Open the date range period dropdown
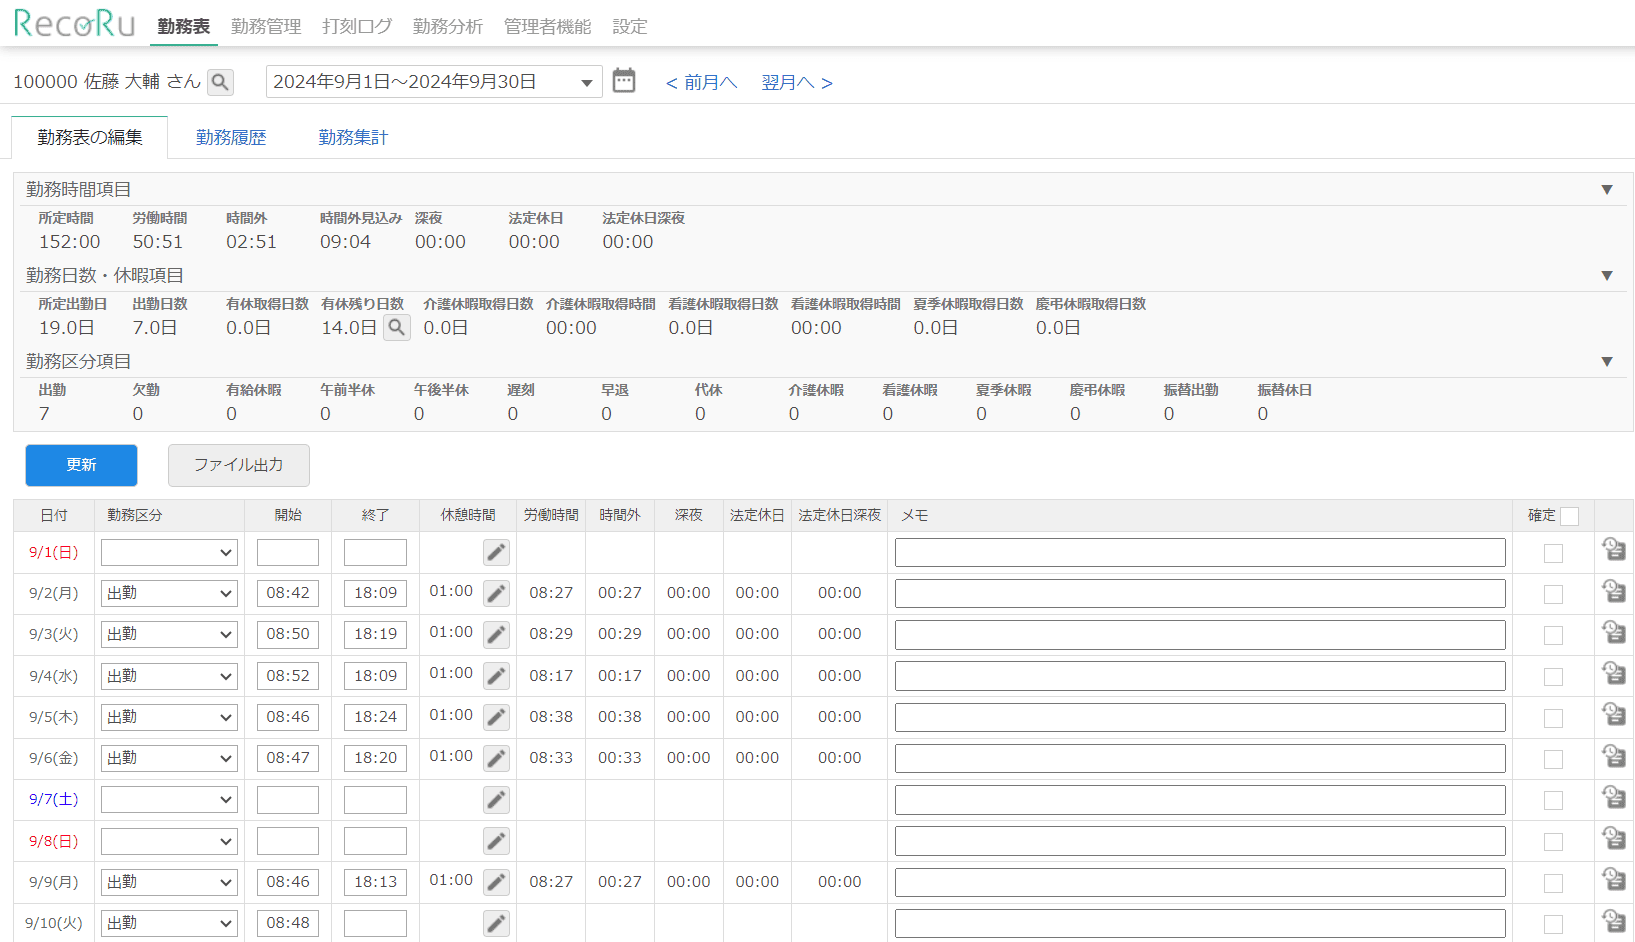The width and height of the screenshot is (1635, 942). [x=434, y=82]
